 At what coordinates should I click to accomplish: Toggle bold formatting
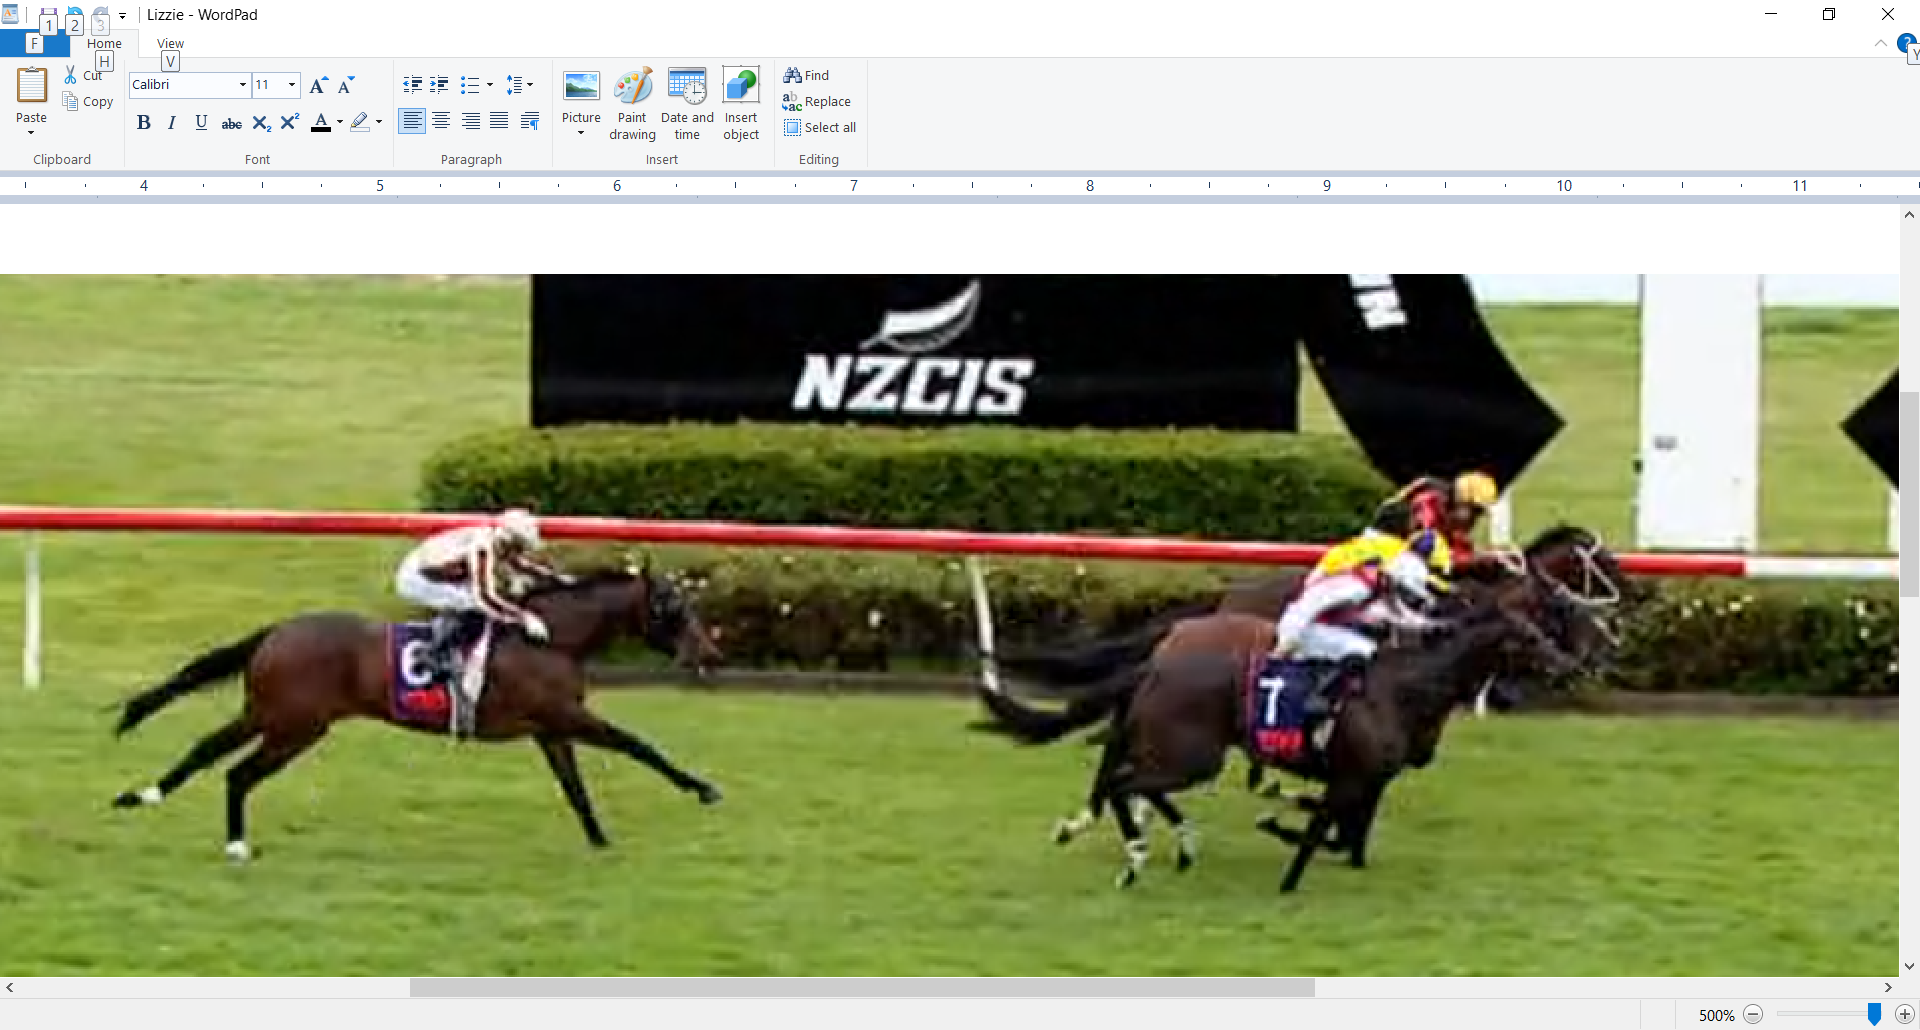(x=143, y=123)
